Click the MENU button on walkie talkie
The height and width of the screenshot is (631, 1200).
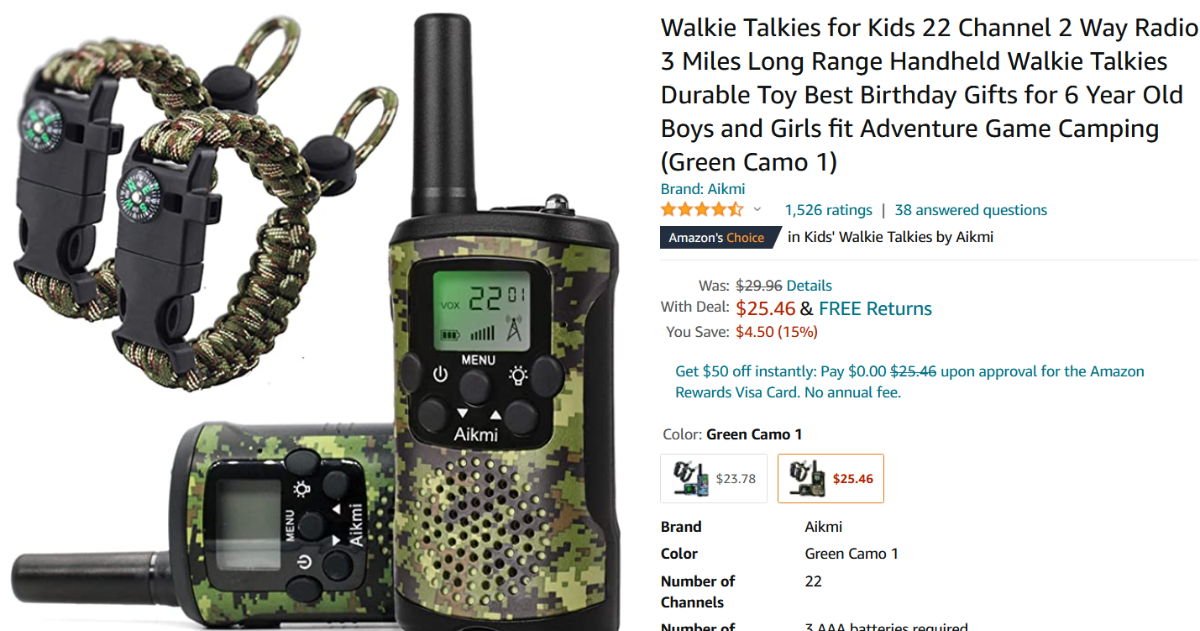(x=476, y=384)
